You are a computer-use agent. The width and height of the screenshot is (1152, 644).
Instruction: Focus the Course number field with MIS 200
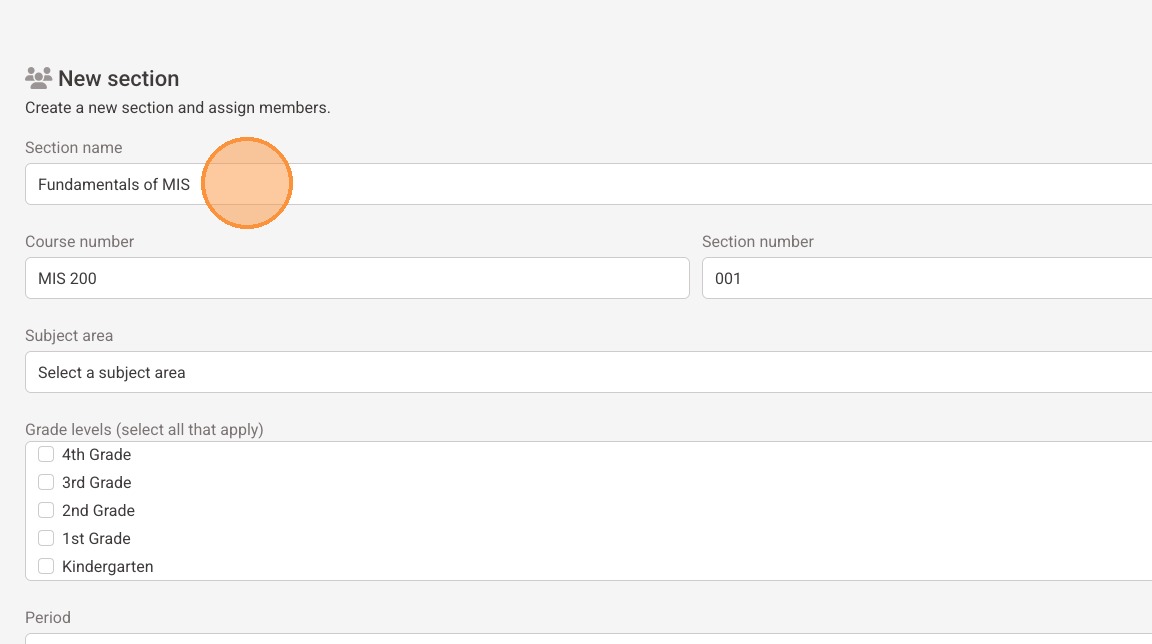tap(357, 278)
